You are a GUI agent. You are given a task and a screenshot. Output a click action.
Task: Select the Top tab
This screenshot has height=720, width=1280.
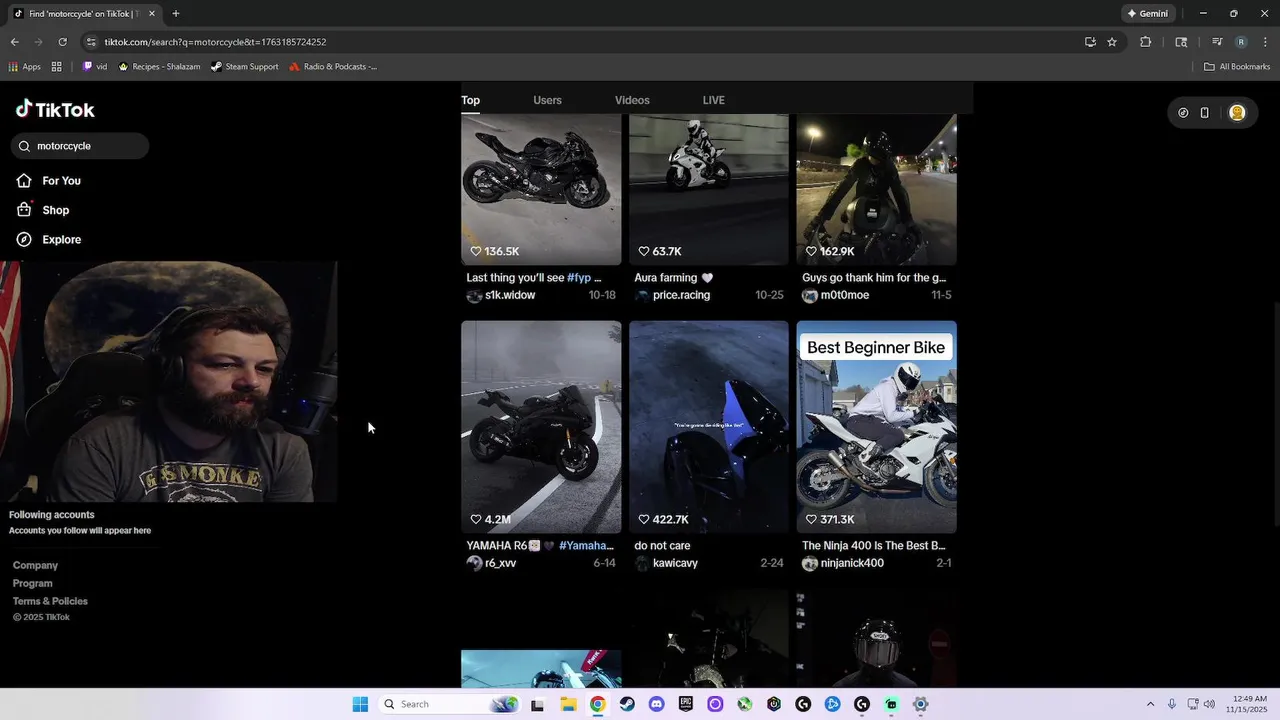click(470, 100)
